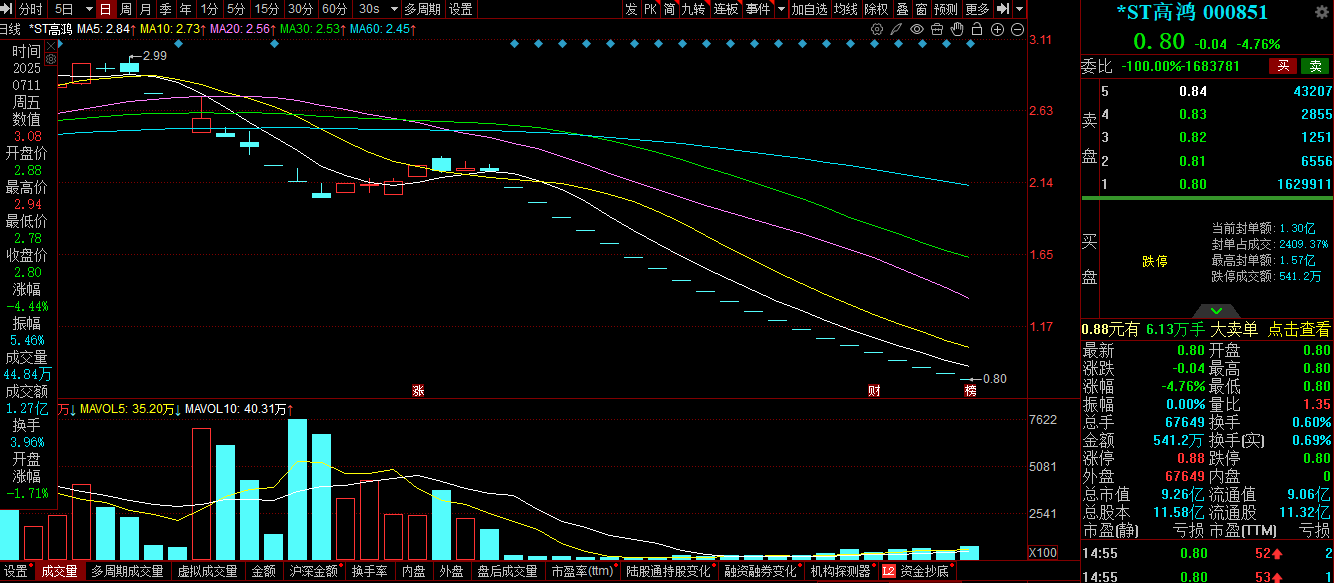The width and height of the screenshot is (1334, 583).
Task: Switch to 5日 view
Action: tap(64, 9)
